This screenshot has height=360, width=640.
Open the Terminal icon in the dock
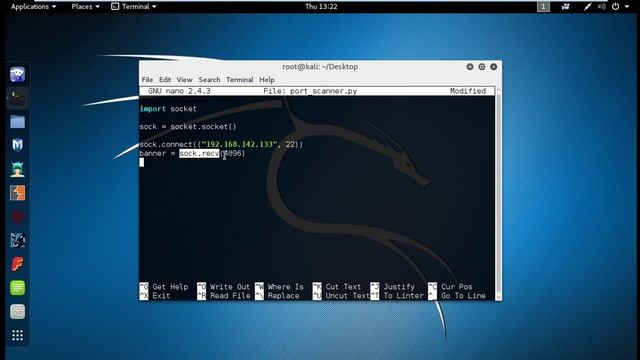click(18, 98)
